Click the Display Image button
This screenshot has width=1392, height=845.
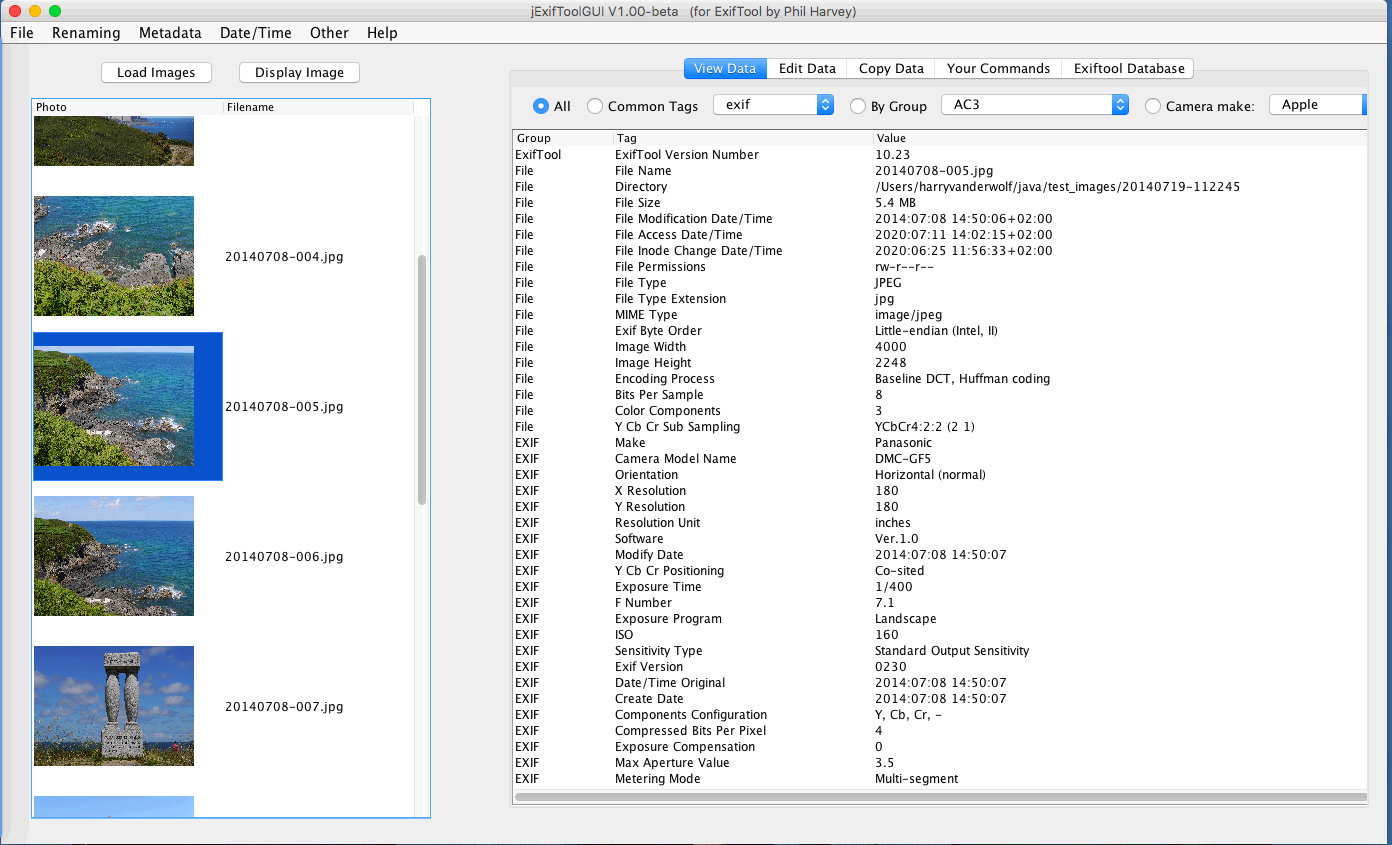coord(299,72)
